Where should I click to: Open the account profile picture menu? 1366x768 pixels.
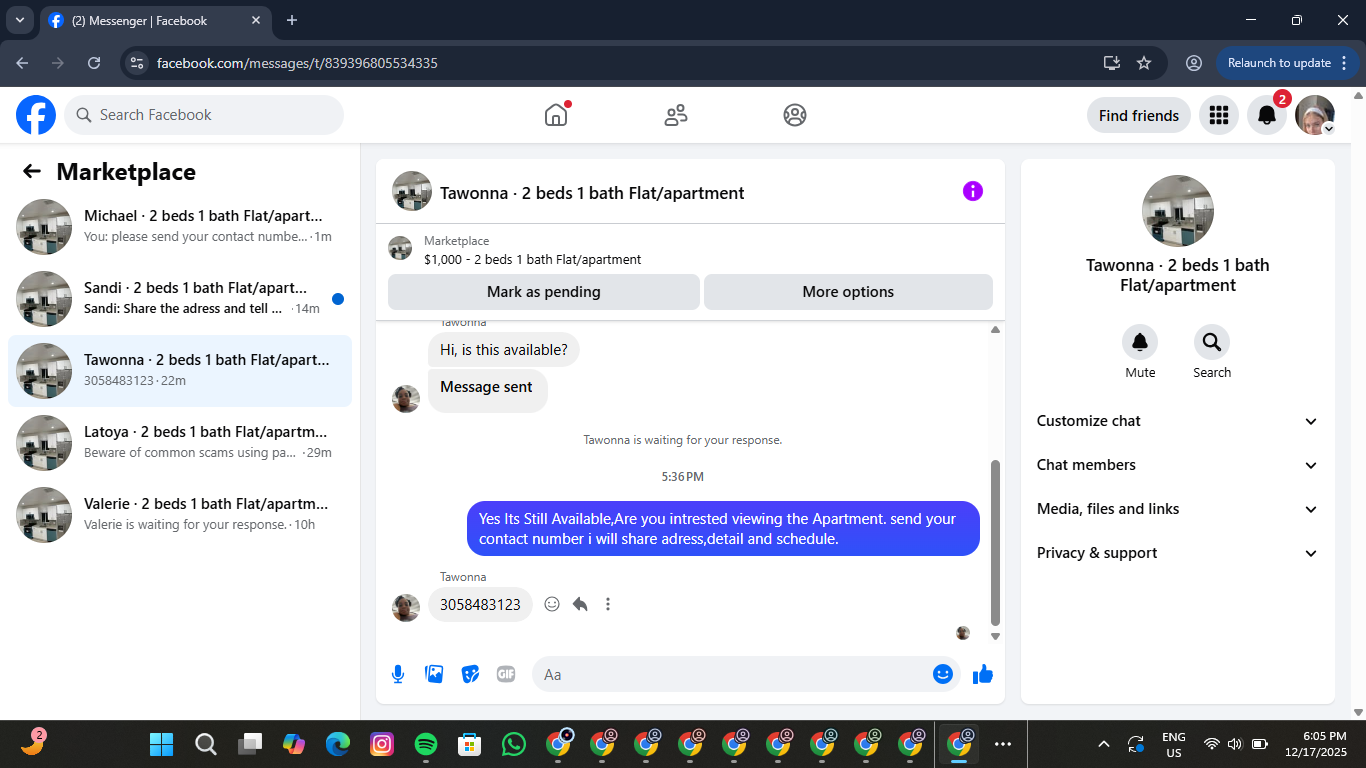(x=1315, y=115)
